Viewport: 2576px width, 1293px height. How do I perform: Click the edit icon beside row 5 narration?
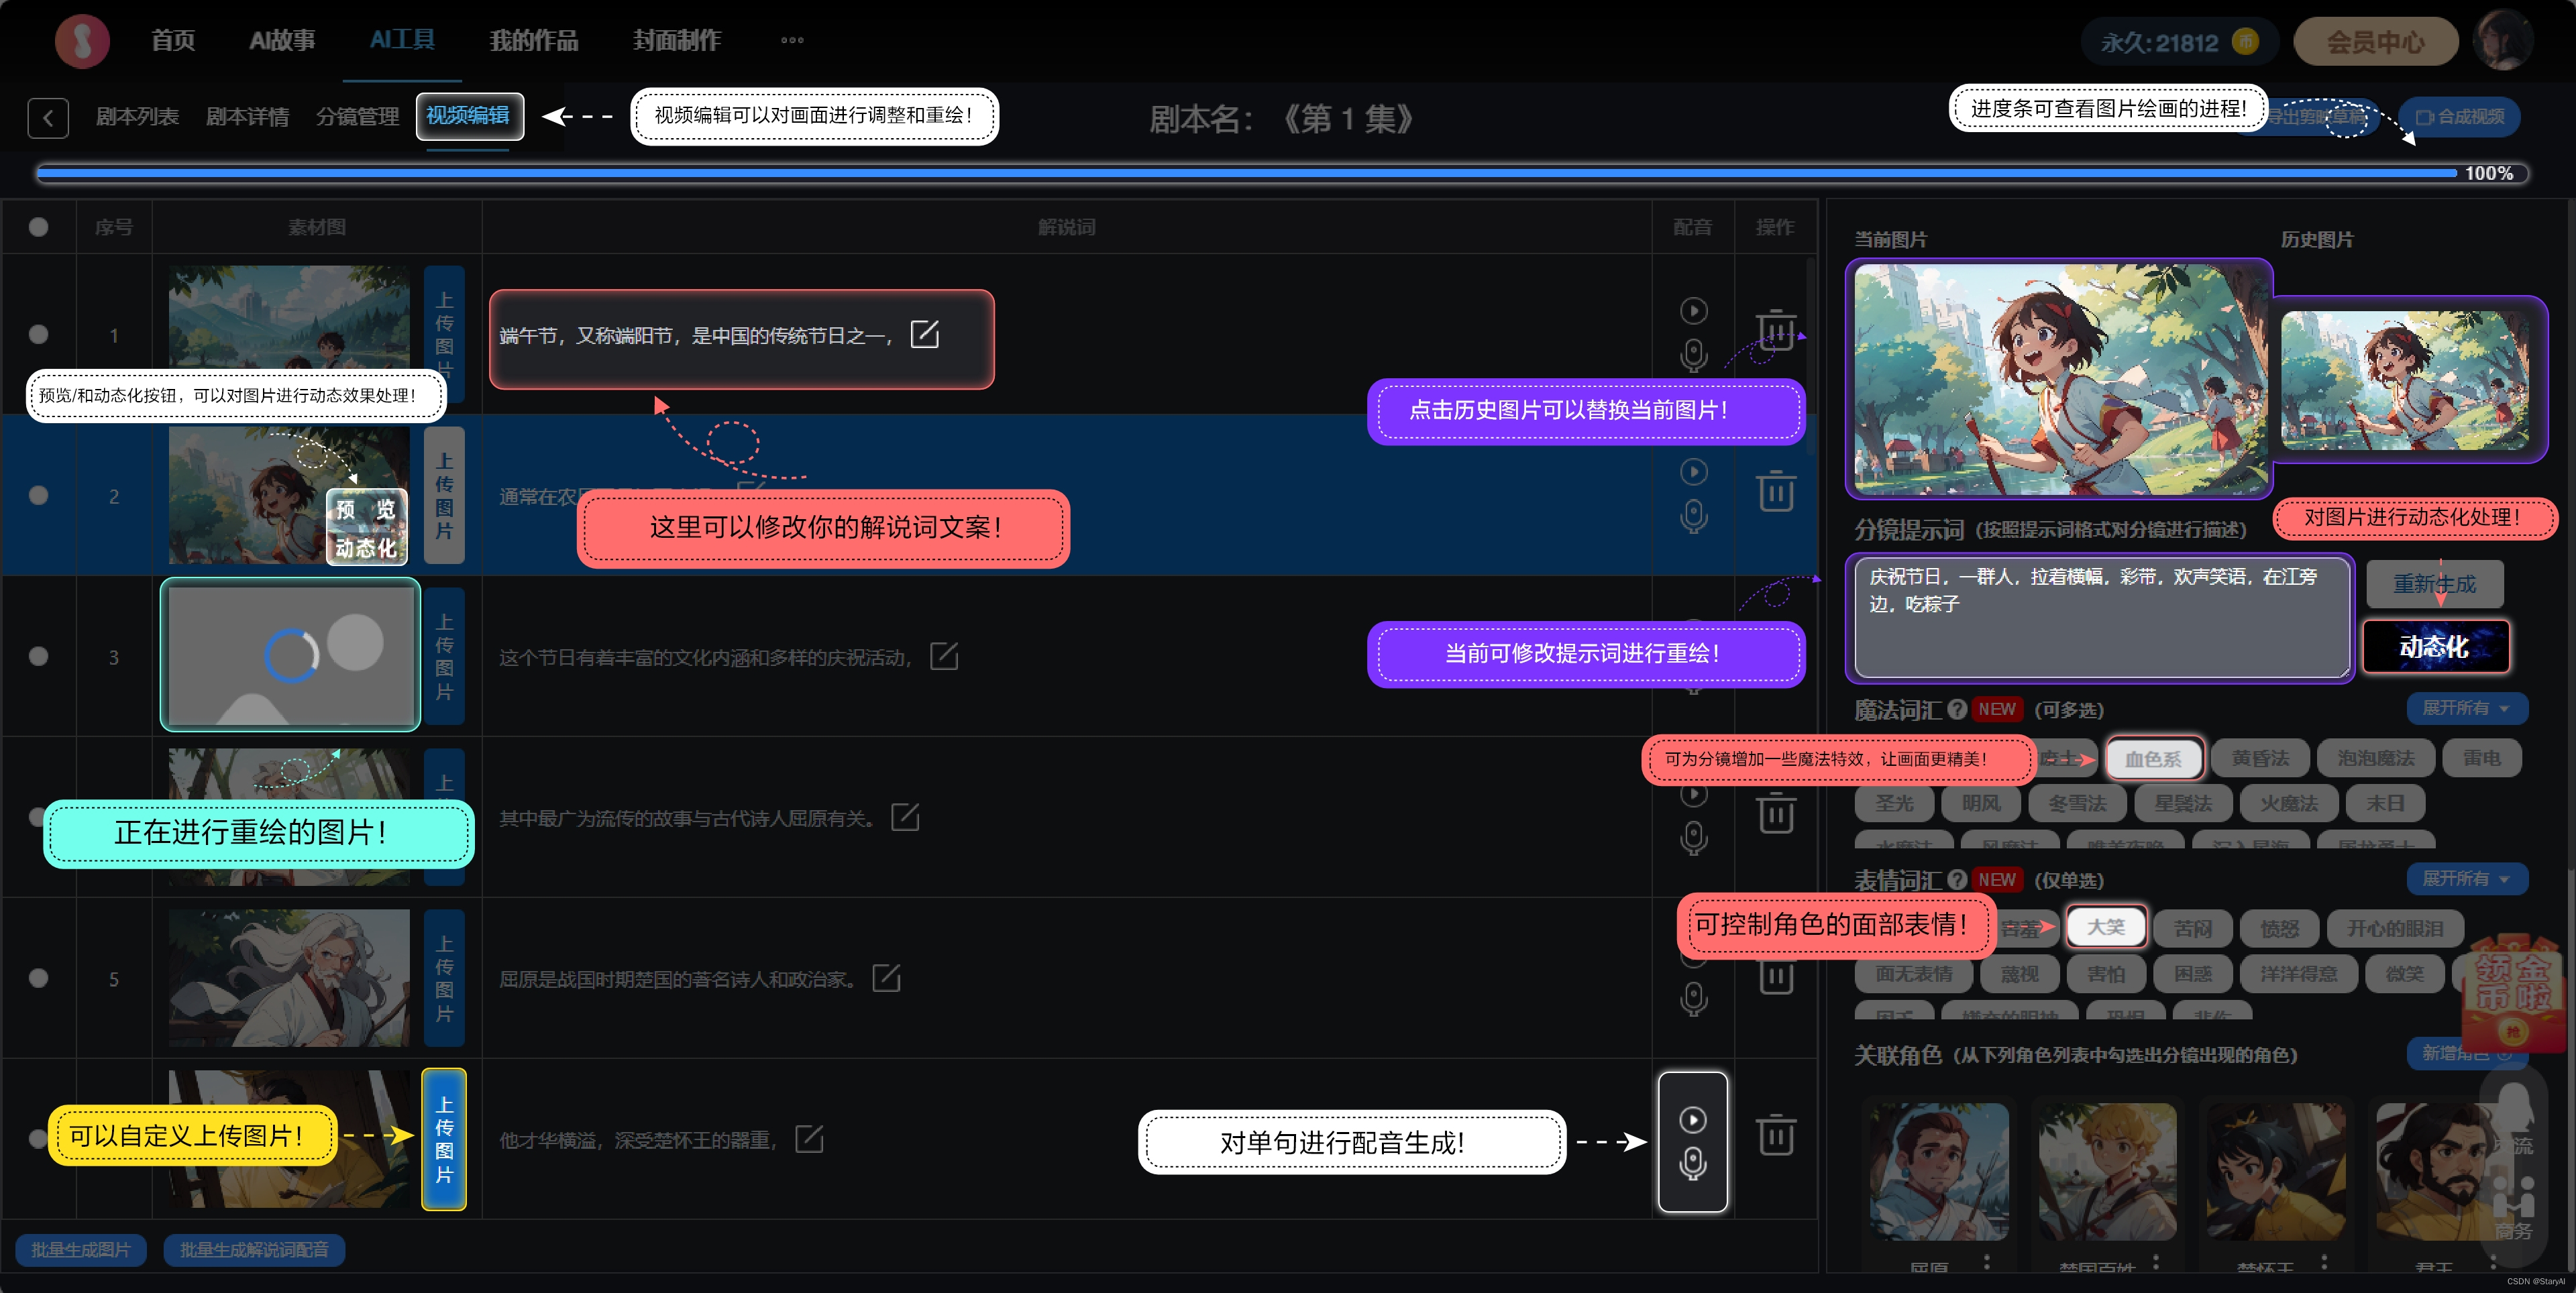pyautogui.click(x=886, y=978)
